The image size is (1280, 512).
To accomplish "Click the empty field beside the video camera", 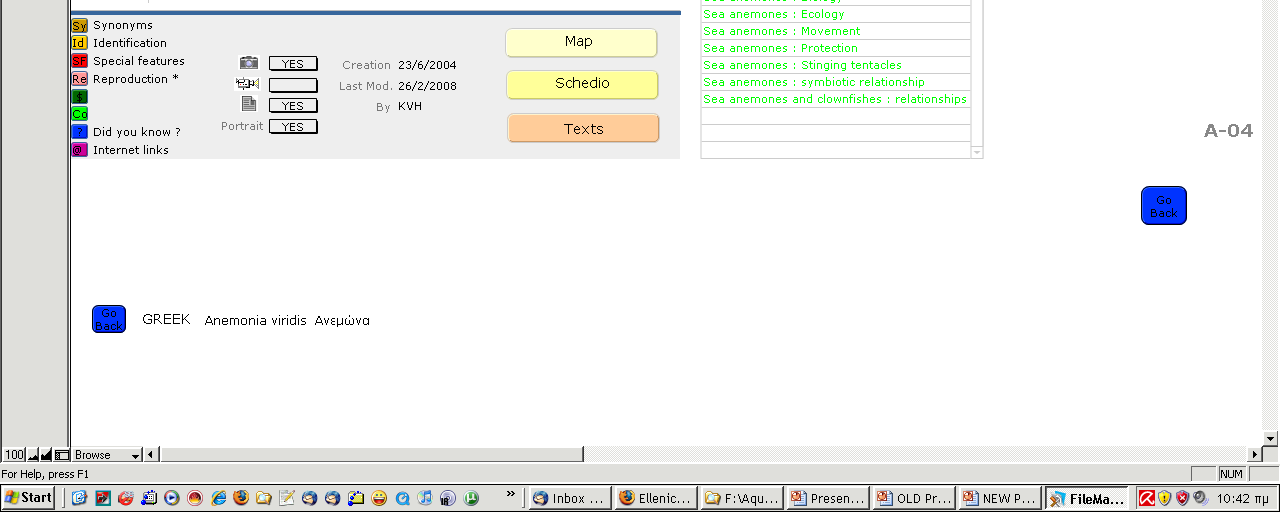I will coord(293,85).
